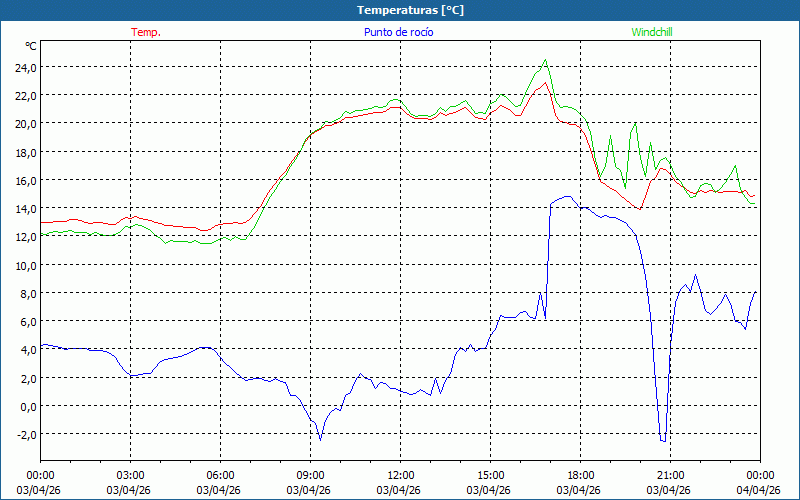Select the 03:00 time axis marker
This screenshot has width=800, height=500.
coord(130,475)
